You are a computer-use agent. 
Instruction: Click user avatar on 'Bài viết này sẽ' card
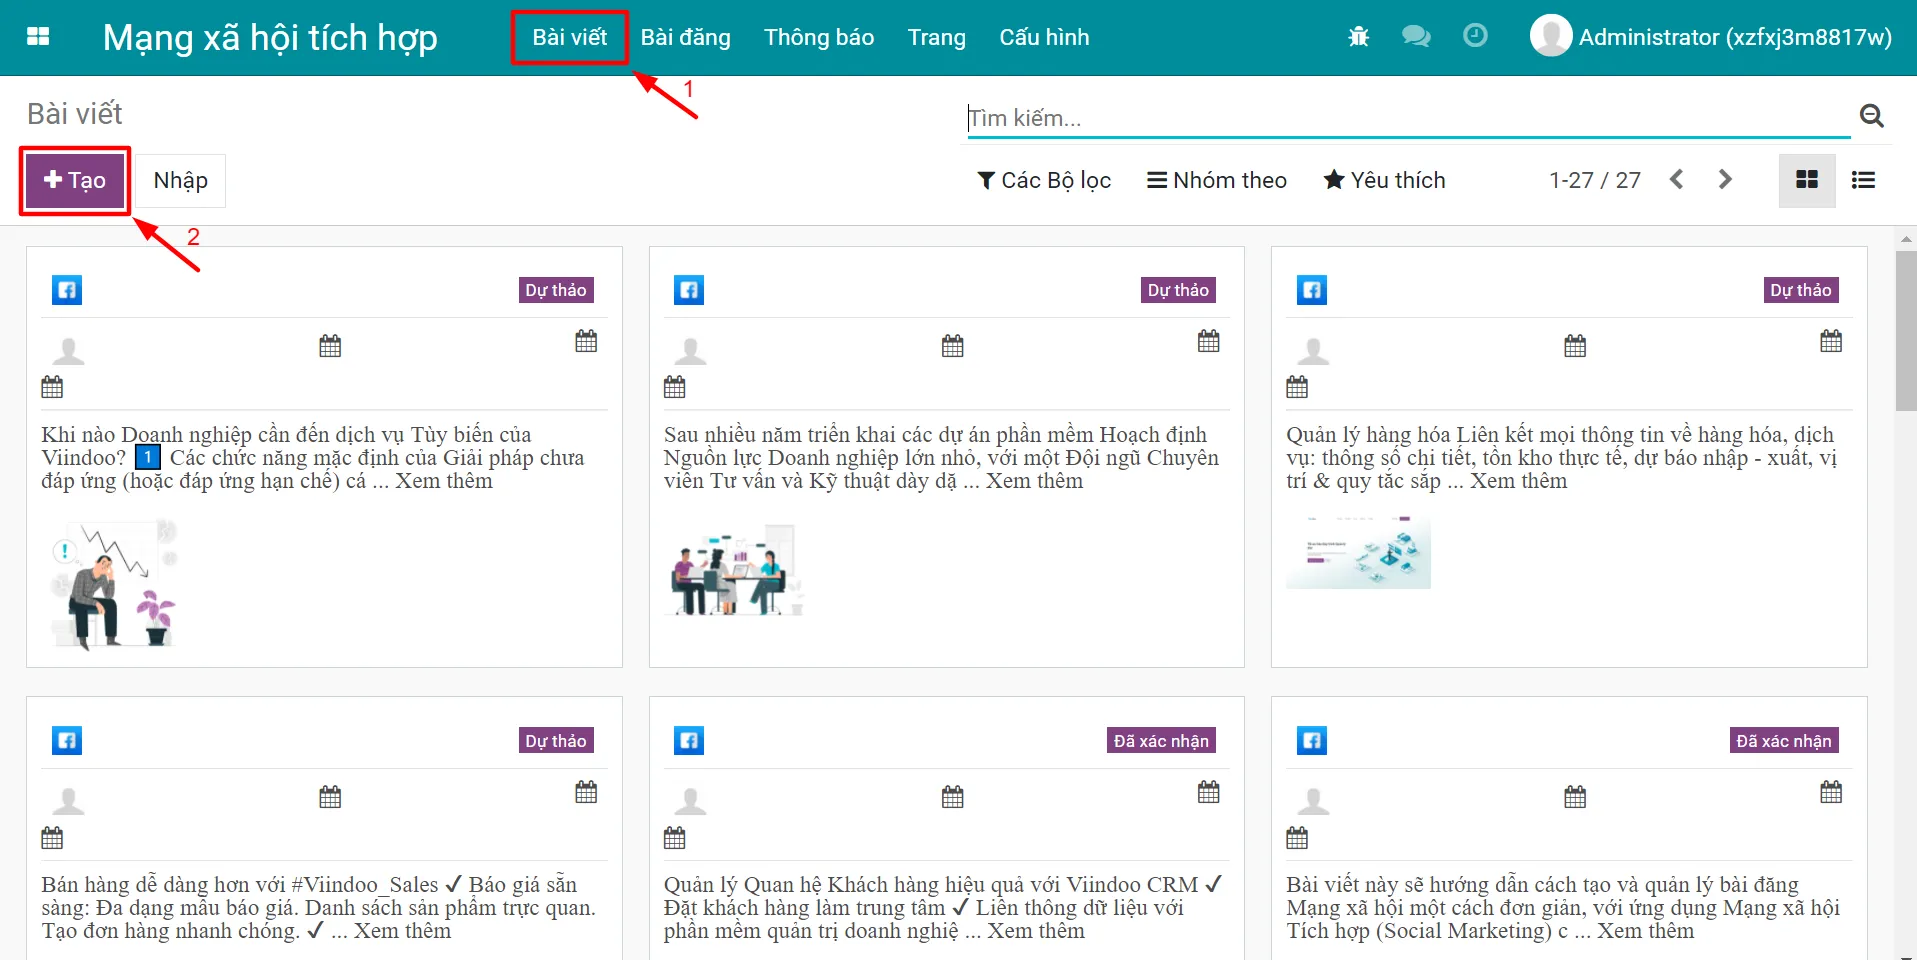pos(1313,802)
